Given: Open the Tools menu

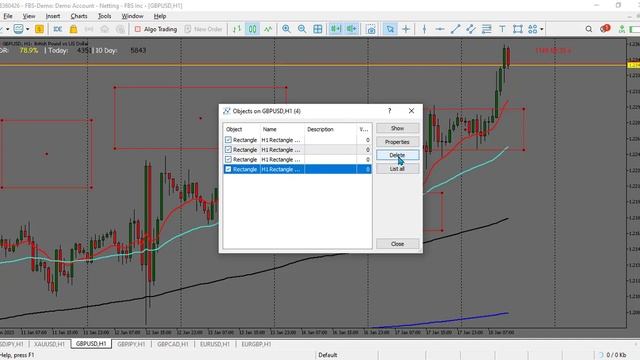Looking at the screenshot, I should [x=104, y=16].
